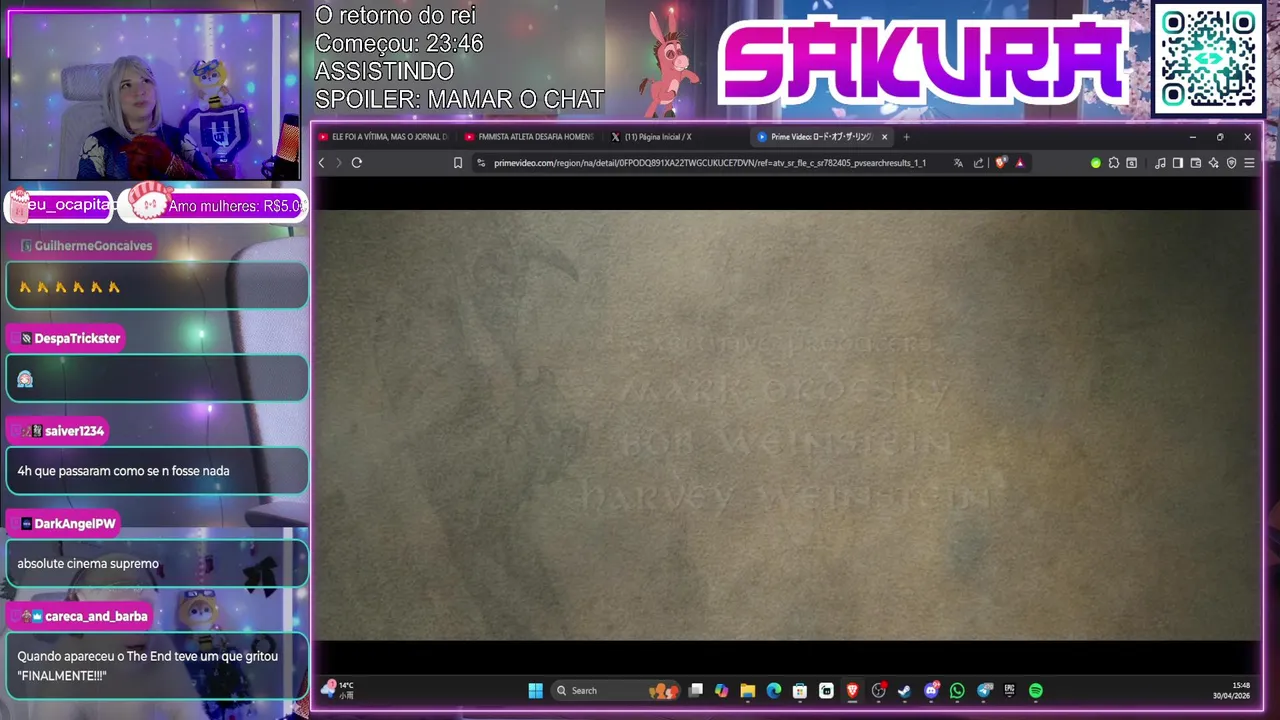Open the browser extensions puzzle icon
1280x720 pixels.
[x=1114, y=163]
